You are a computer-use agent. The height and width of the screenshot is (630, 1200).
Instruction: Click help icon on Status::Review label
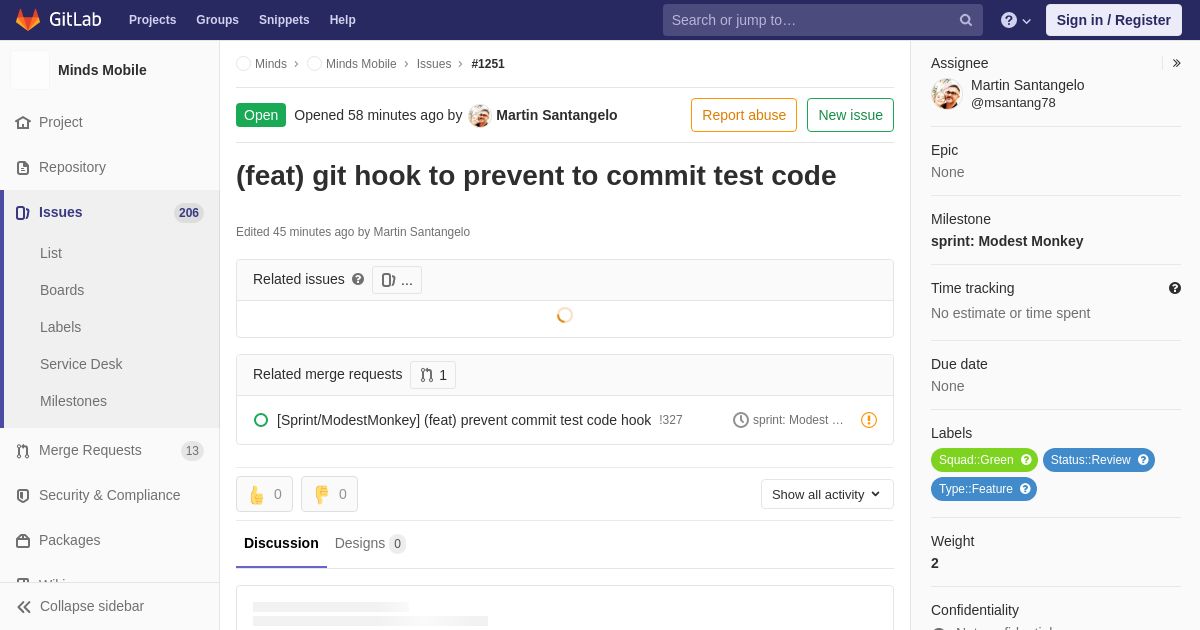pos(1143,460)
